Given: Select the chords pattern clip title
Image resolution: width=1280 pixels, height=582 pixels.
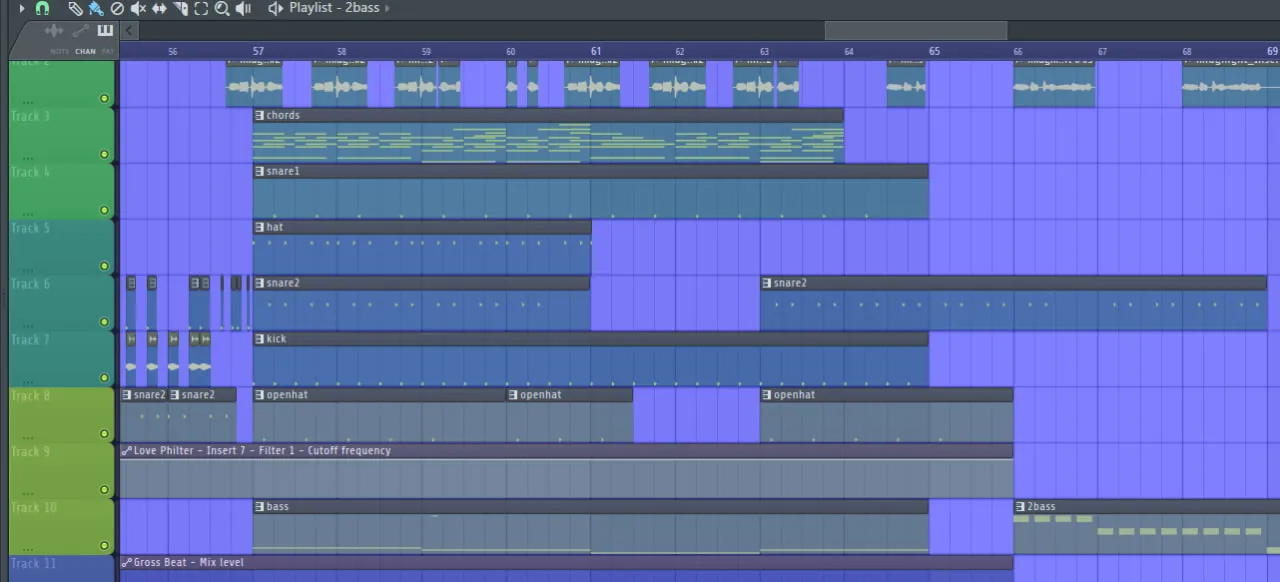Looking at the screenshot, I should pos(283,115).
